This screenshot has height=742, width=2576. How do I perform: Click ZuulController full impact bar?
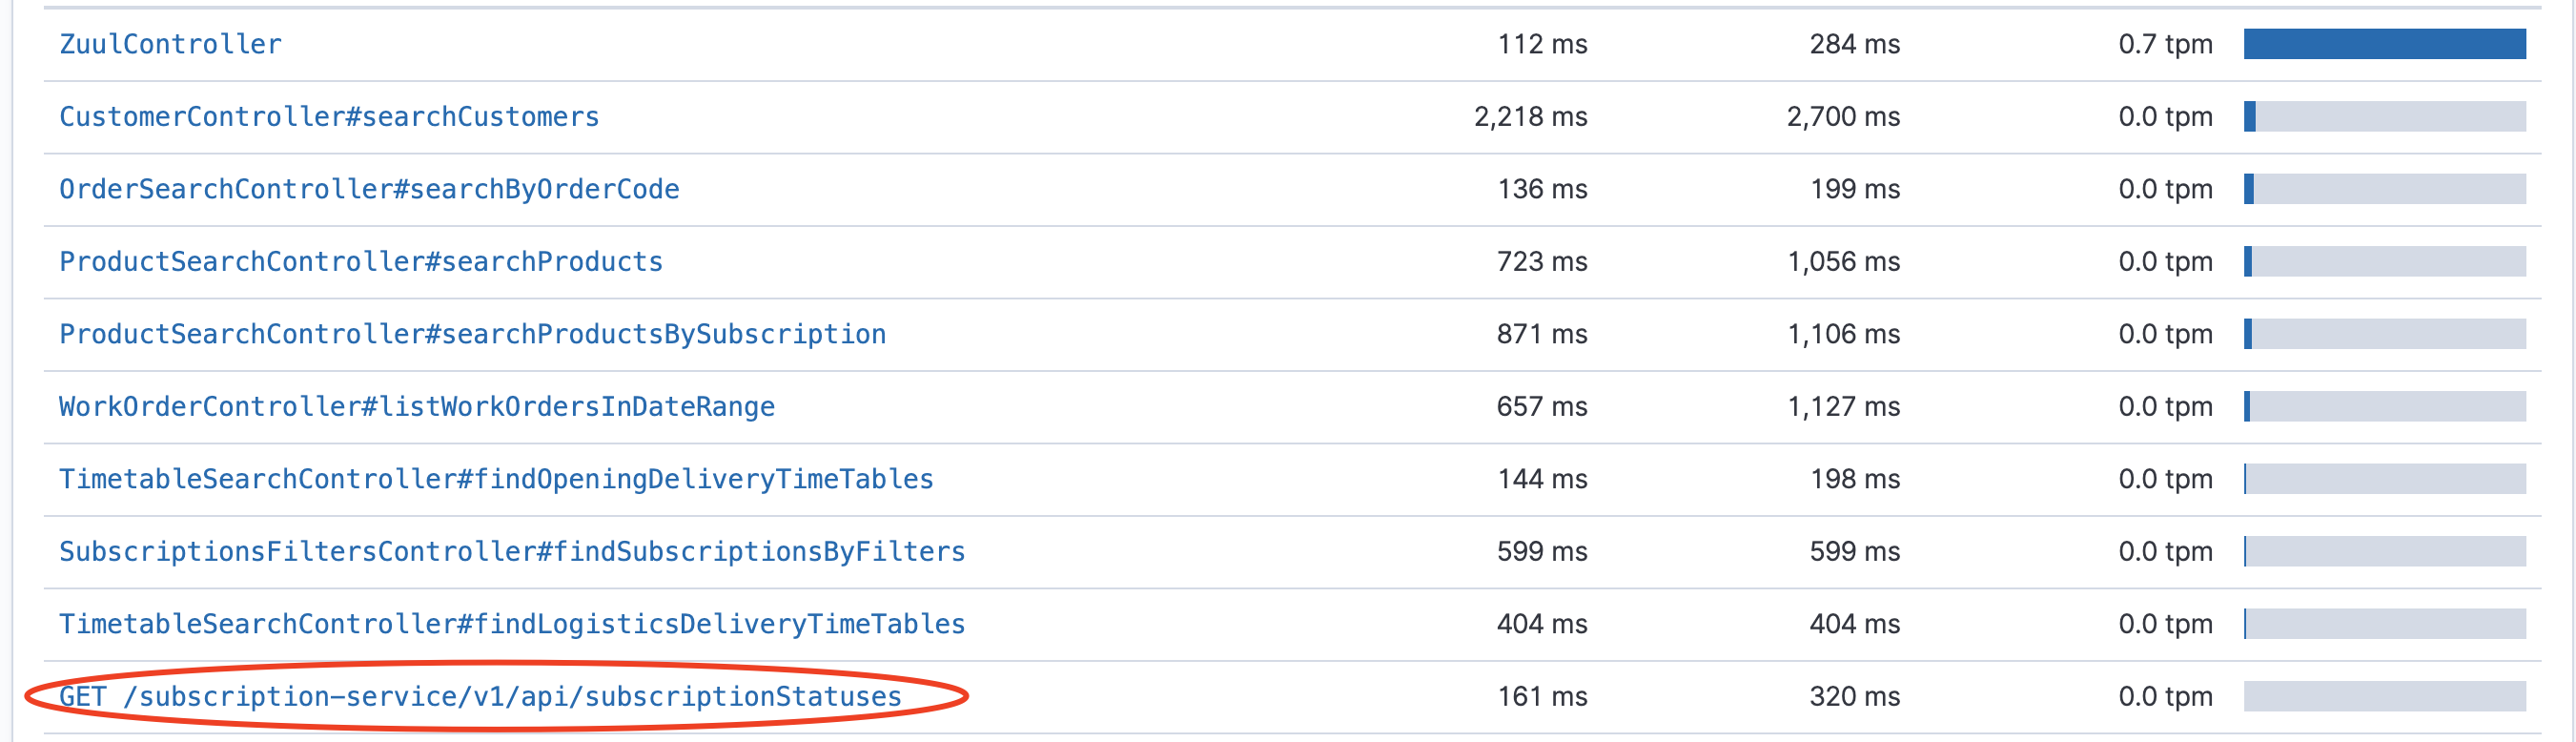(2384, 44)
